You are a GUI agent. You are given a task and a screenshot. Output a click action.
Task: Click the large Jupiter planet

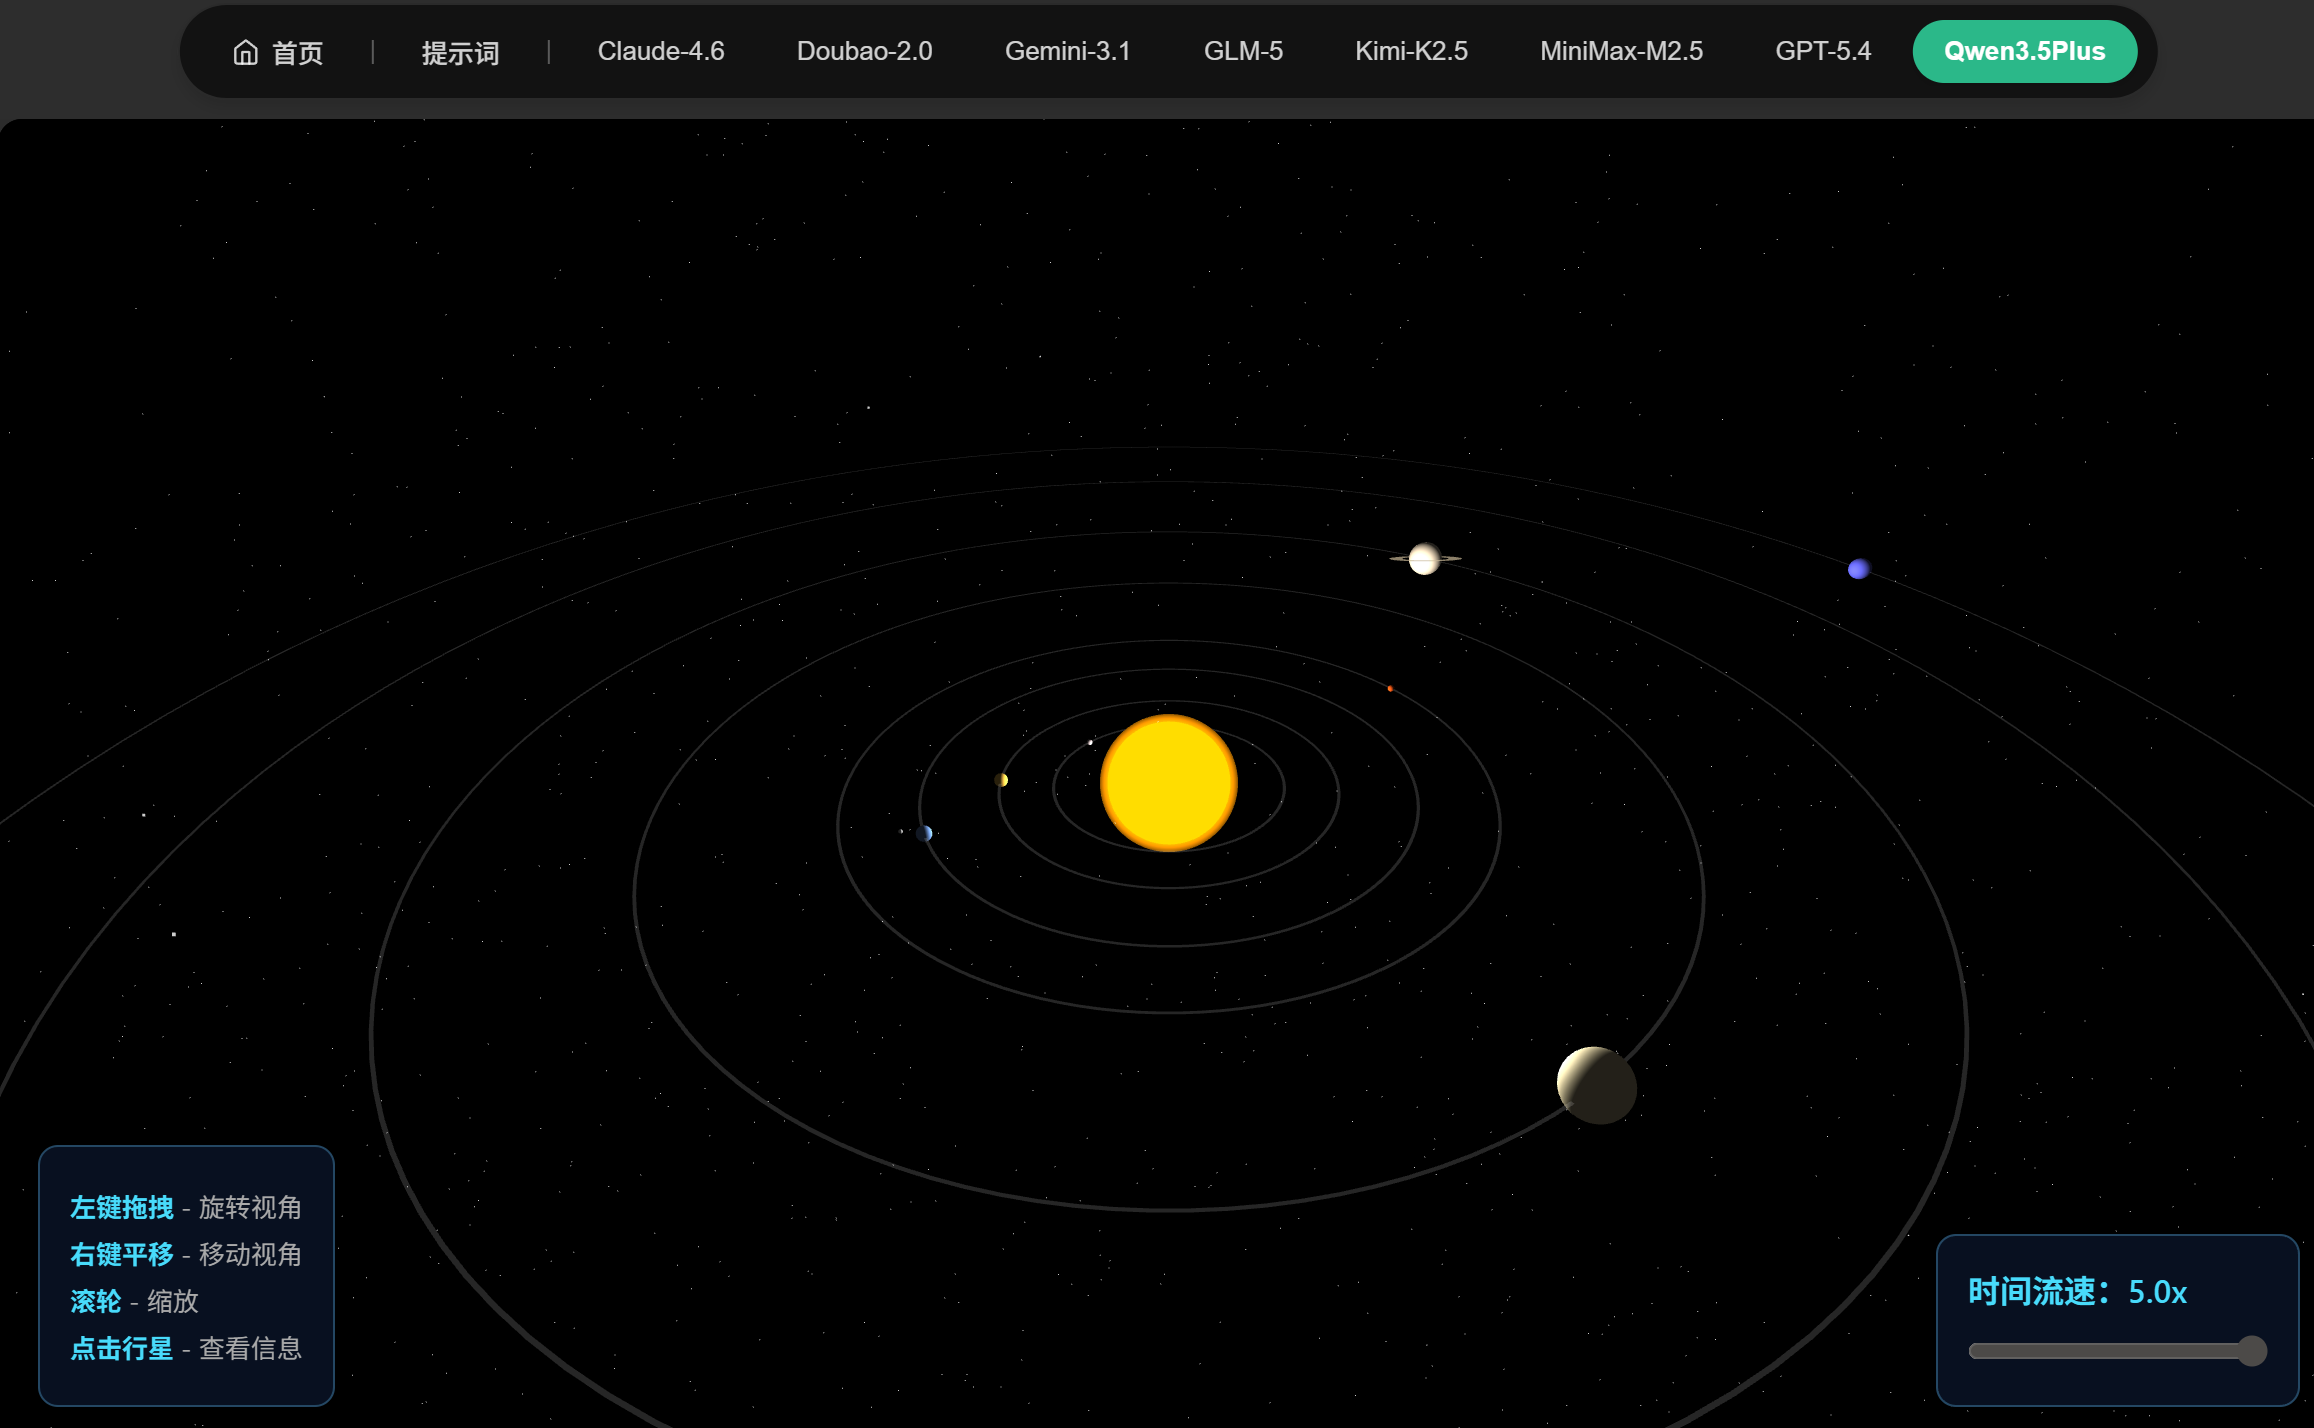(1596, 1085)
